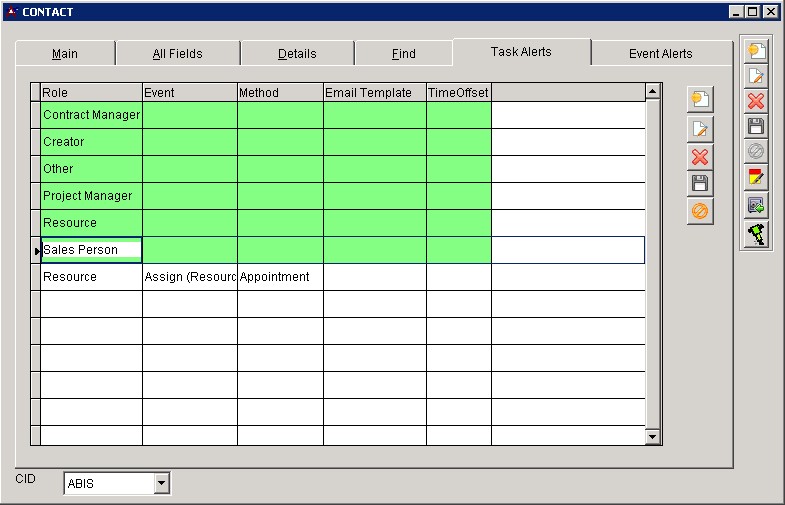Click the orange cancel icon beside the grid

click(700, 211)
